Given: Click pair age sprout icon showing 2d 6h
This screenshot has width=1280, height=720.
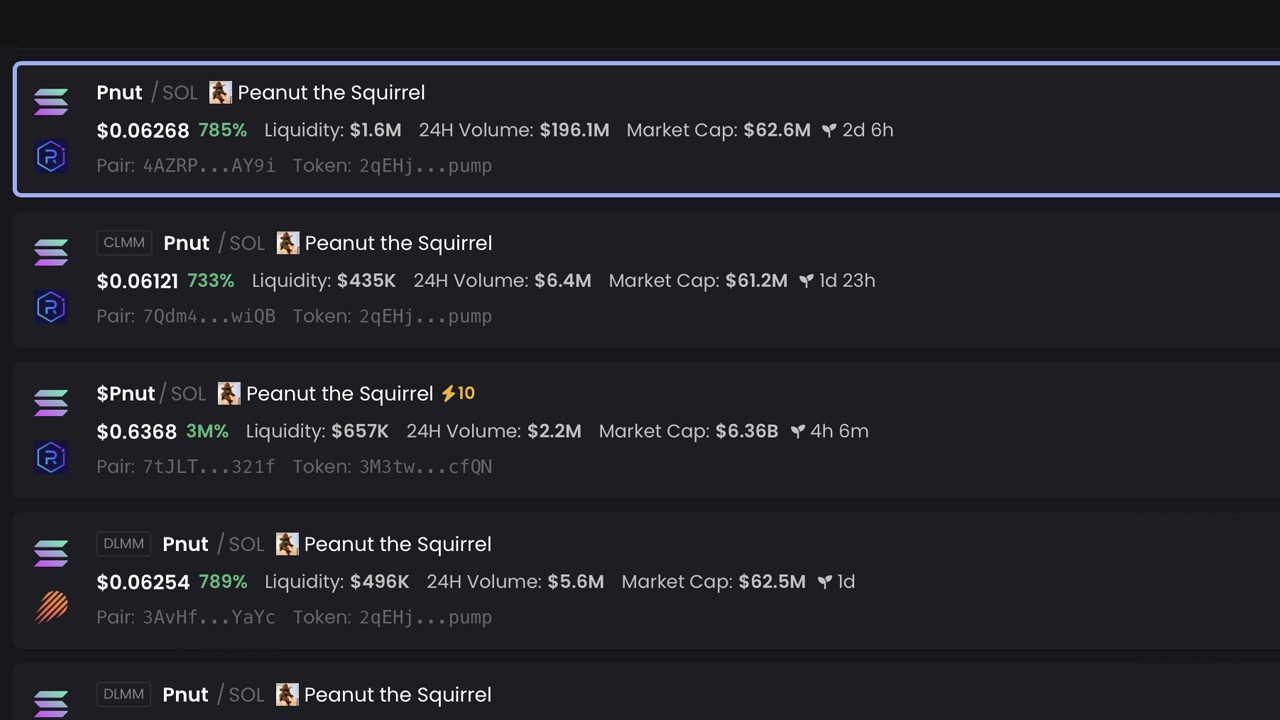Looking at the screenshot, I should [829, 131].
